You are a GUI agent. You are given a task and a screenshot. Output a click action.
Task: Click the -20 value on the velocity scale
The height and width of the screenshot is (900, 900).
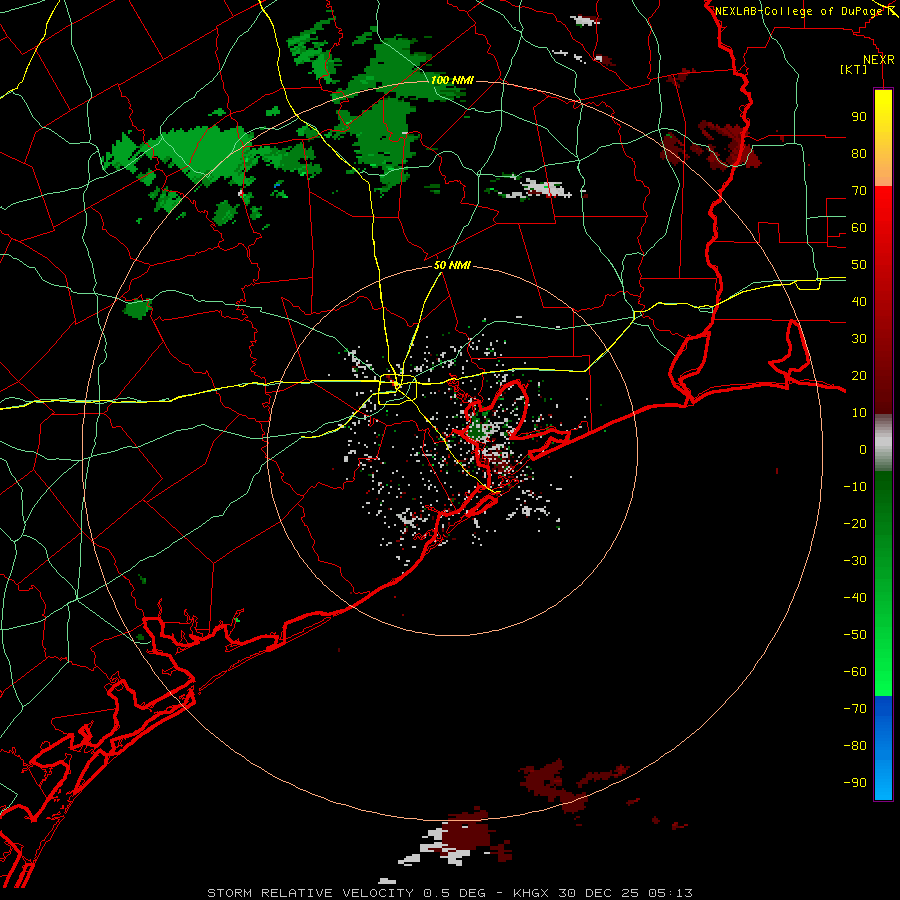pos(855,523)
